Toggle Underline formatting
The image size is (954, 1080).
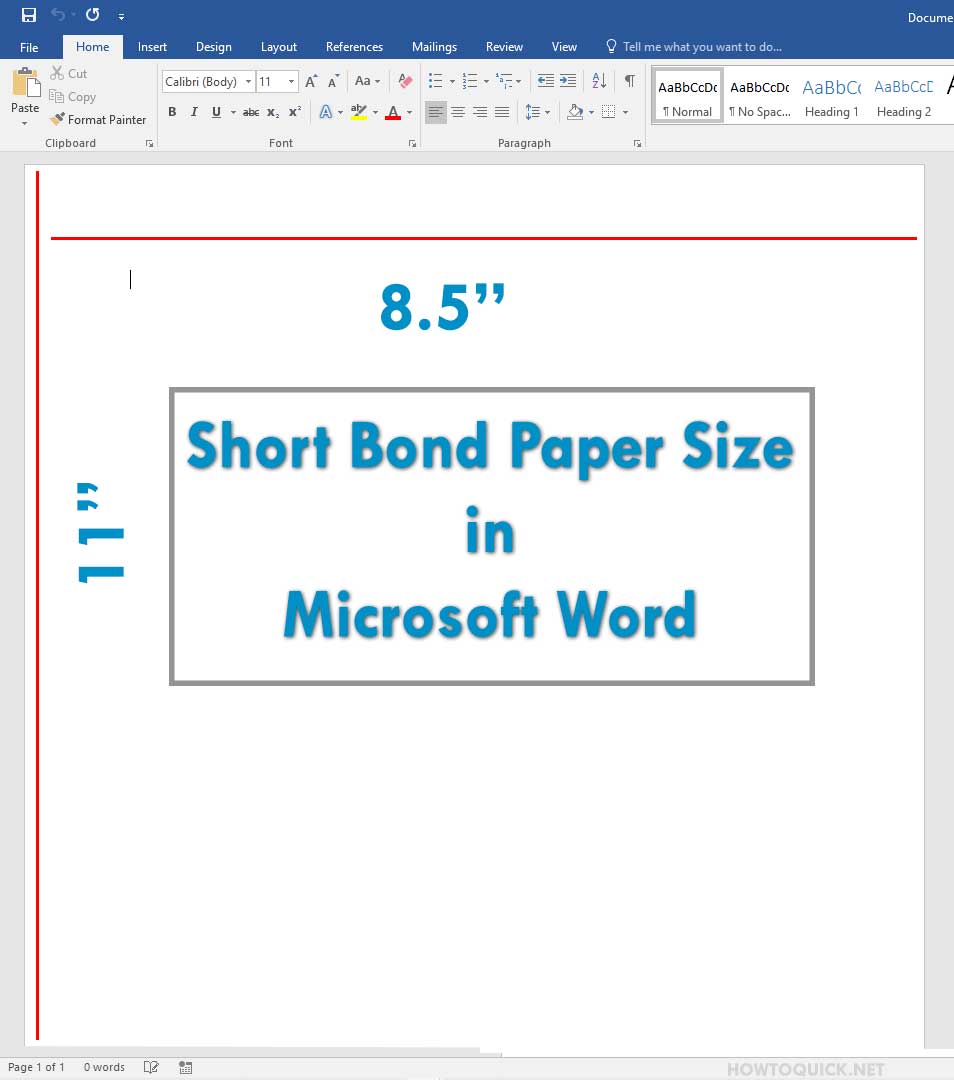[216, 112]
